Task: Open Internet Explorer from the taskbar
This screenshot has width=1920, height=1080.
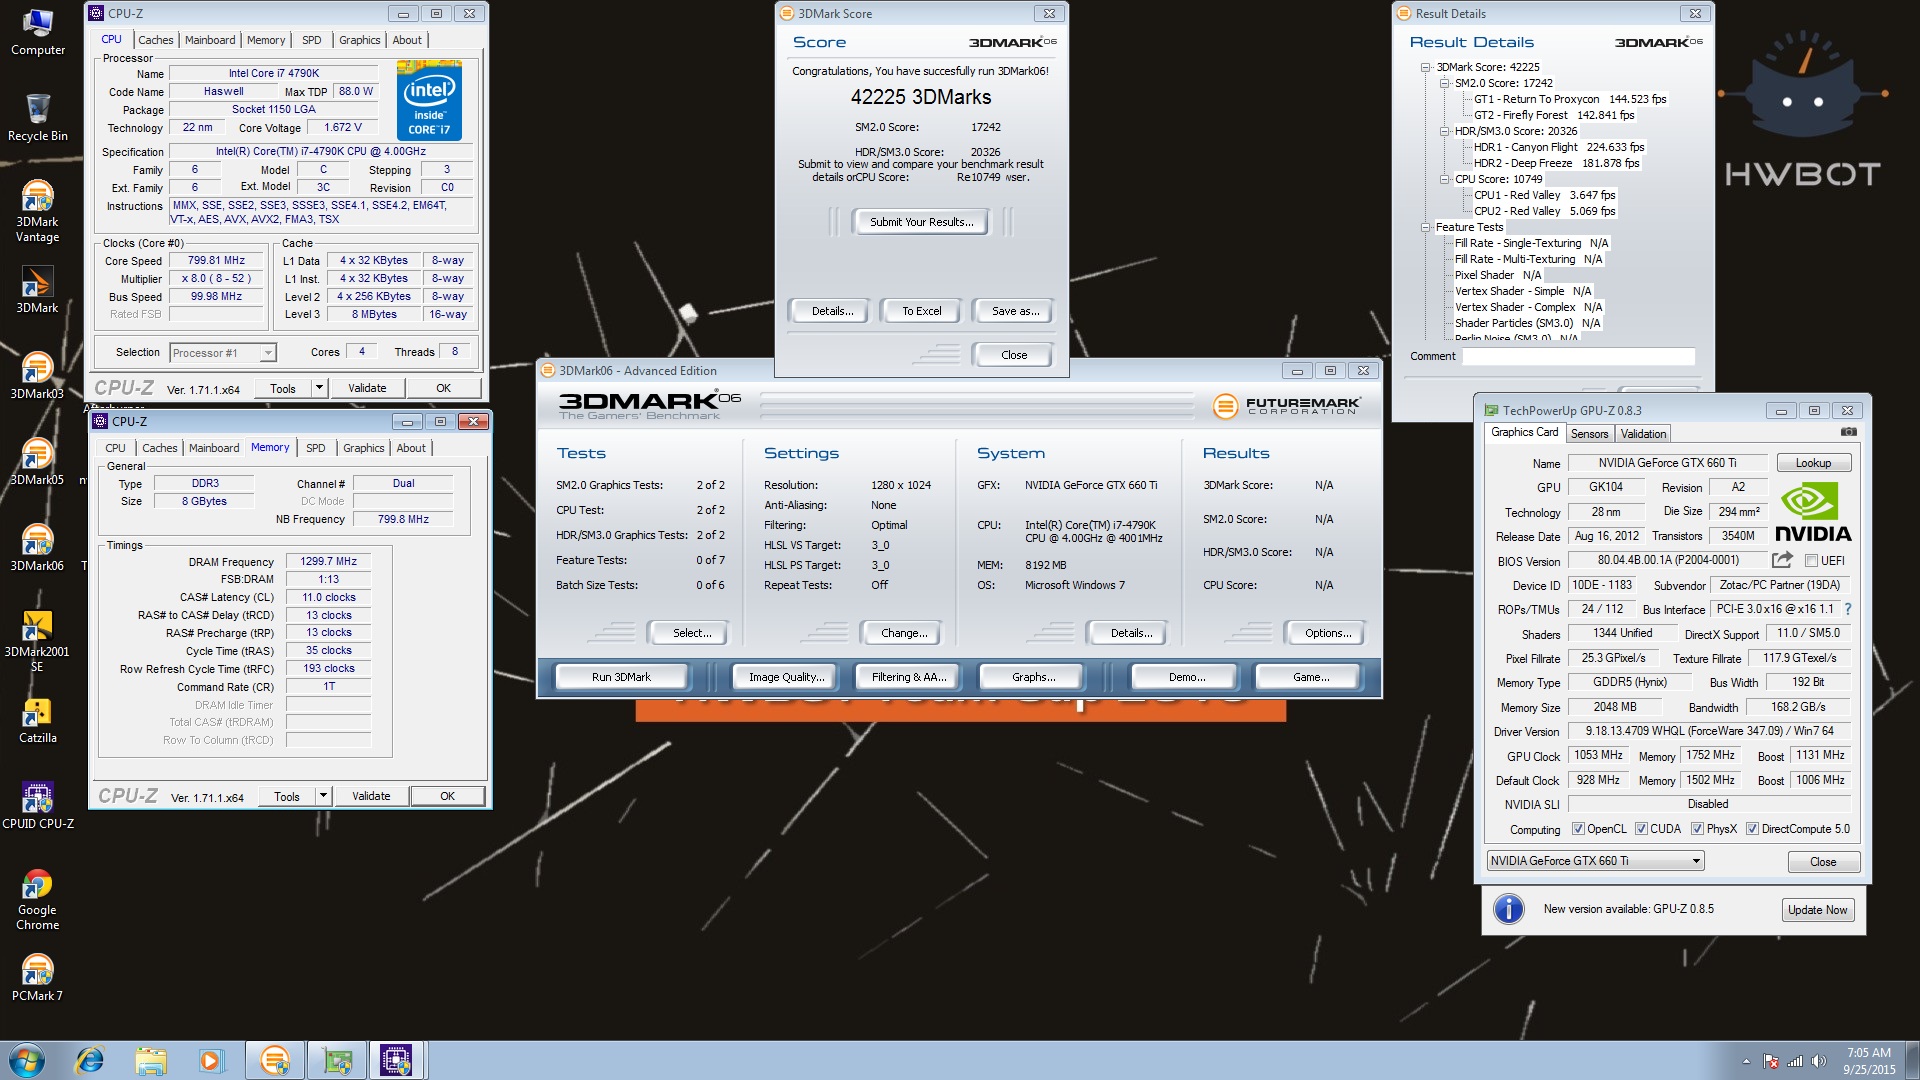Action: coord(89,1060)
